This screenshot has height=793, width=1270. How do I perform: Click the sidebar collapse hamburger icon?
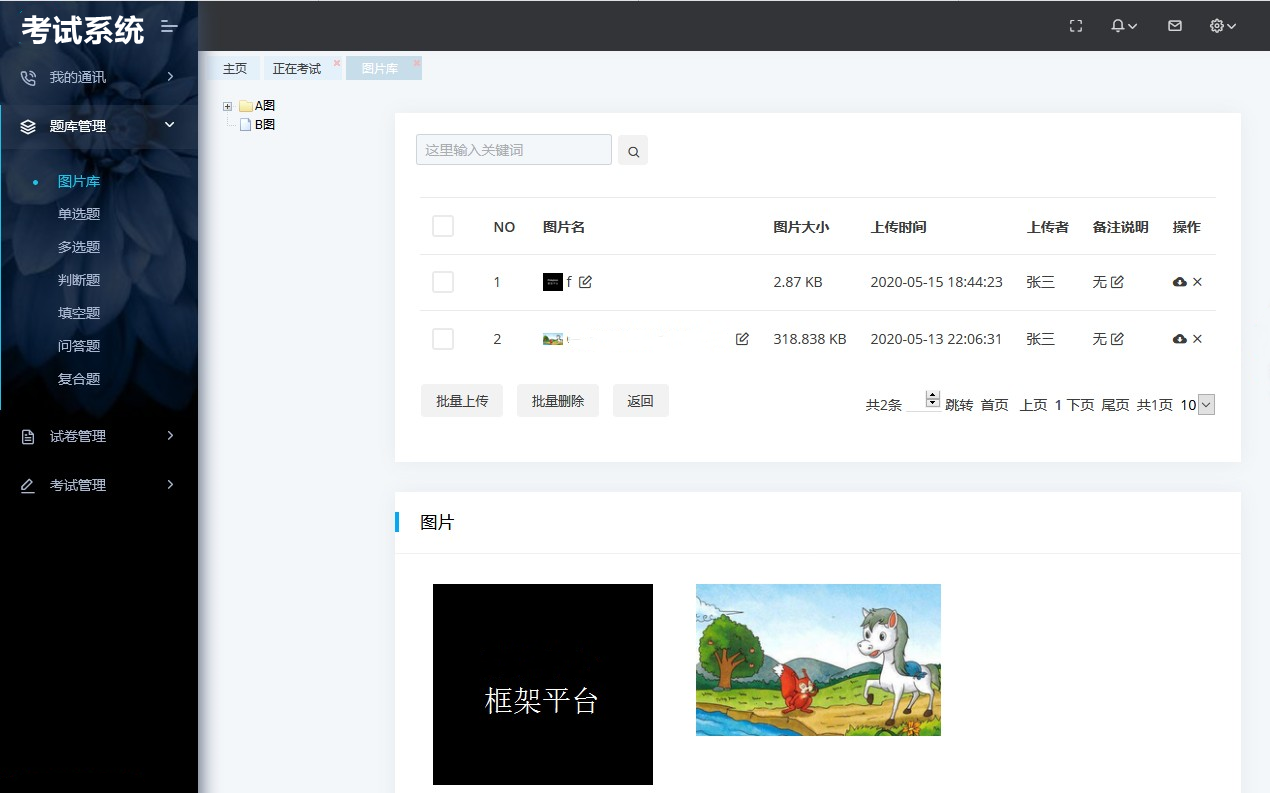point(169,27)
